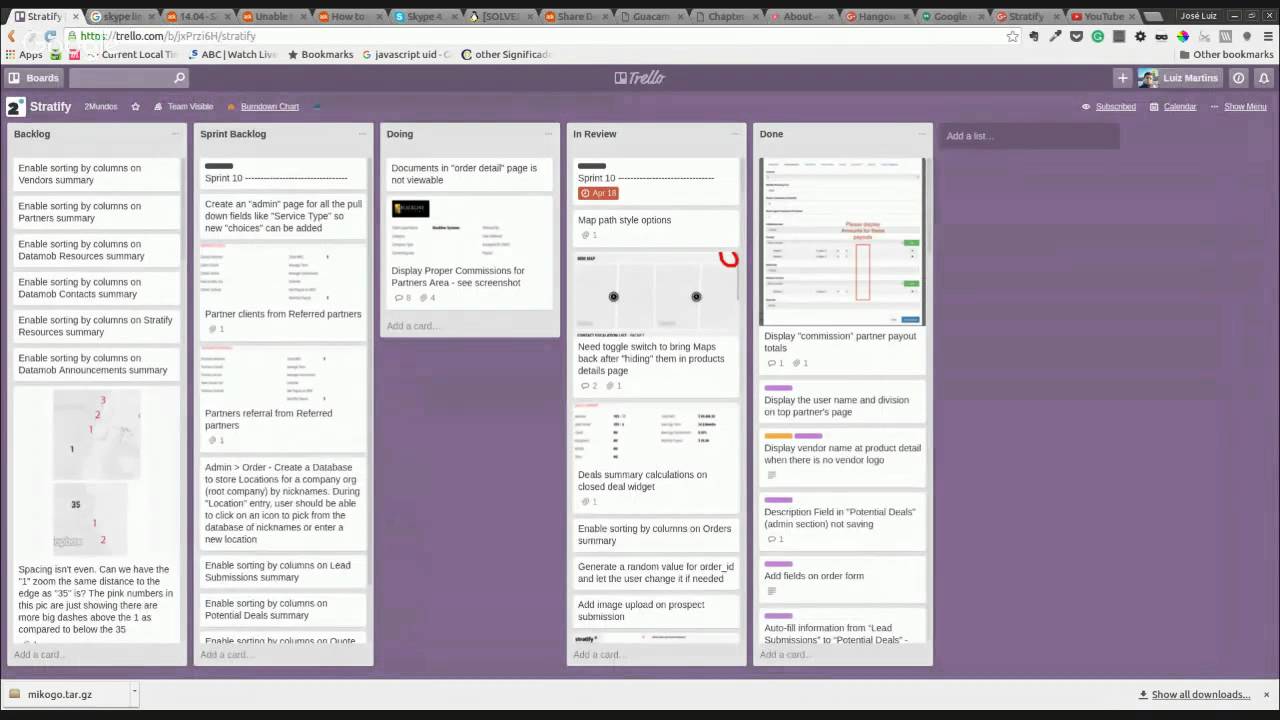Open the create plus button in header
1280x720 pixels.
tap(1122, 78)
